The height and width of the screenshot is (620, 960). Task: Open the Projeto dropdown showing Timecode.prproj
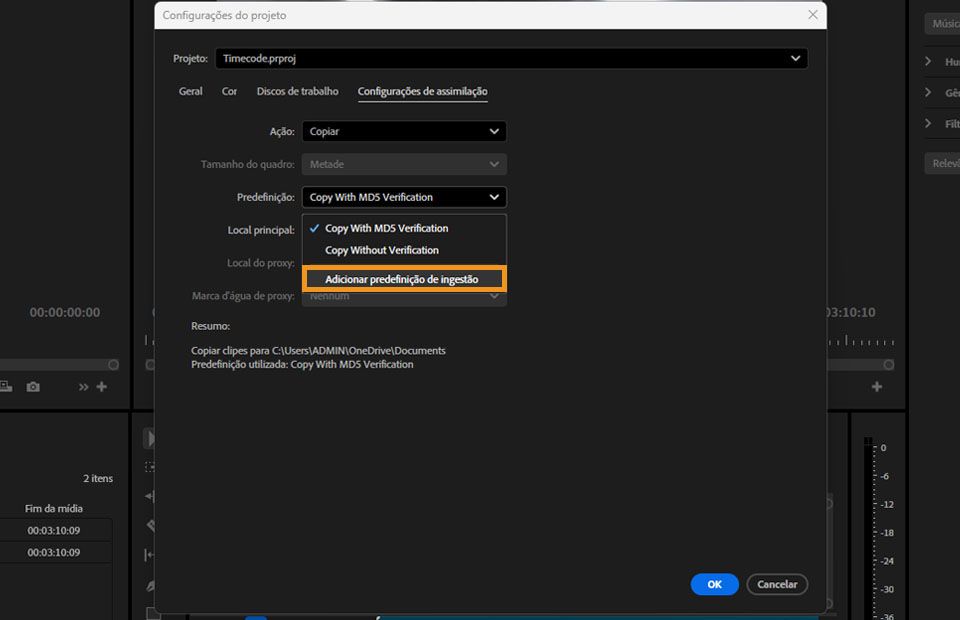[511, 58]
